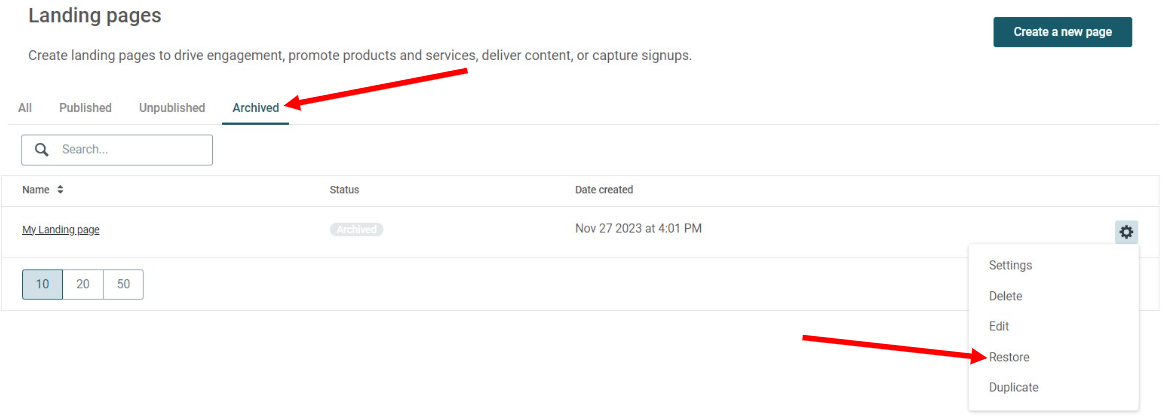The height and width of the screenshot is (418, 1166).
Task: Select the Unpublished tab
Action: (x=172, y=108)
